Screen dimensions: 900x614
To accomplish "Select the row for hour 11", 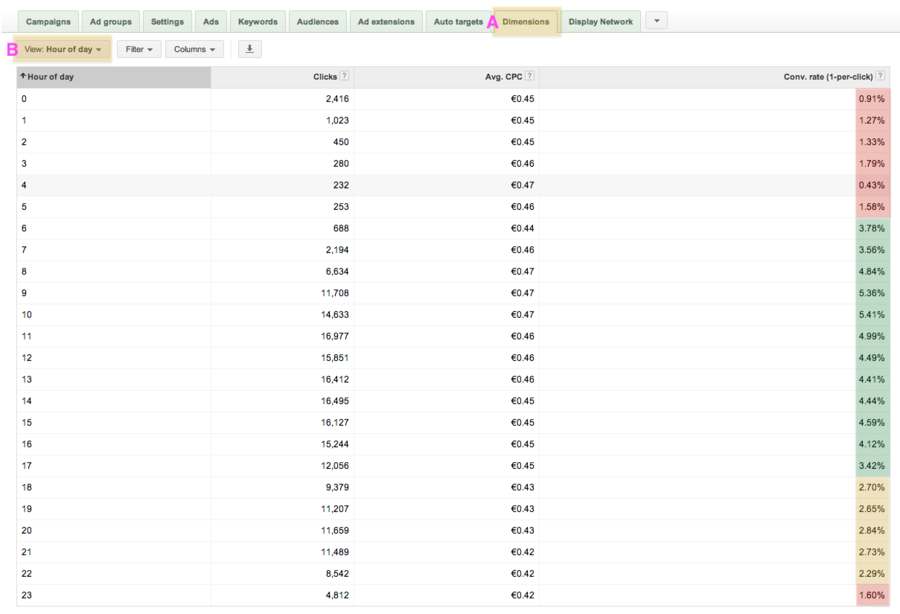I will pyautogui.click(x=113, y=336).
